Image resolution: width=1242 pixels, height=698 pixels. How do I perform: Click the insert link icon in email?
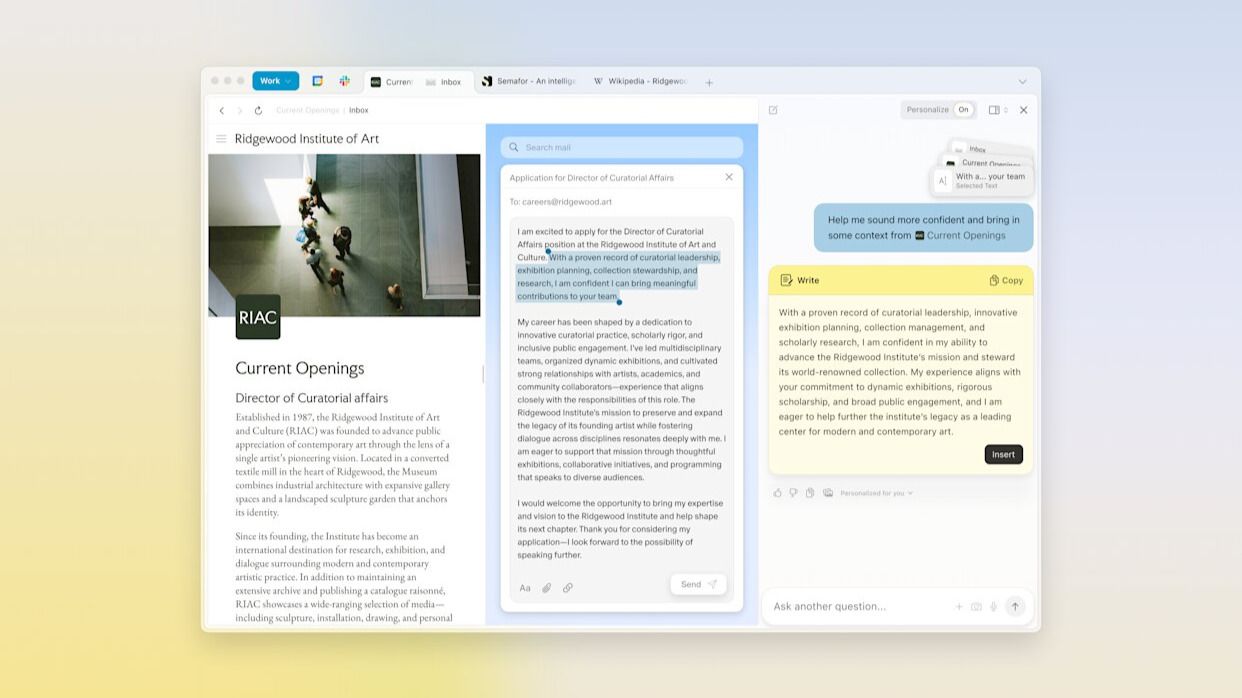click(x=568, y=588)
